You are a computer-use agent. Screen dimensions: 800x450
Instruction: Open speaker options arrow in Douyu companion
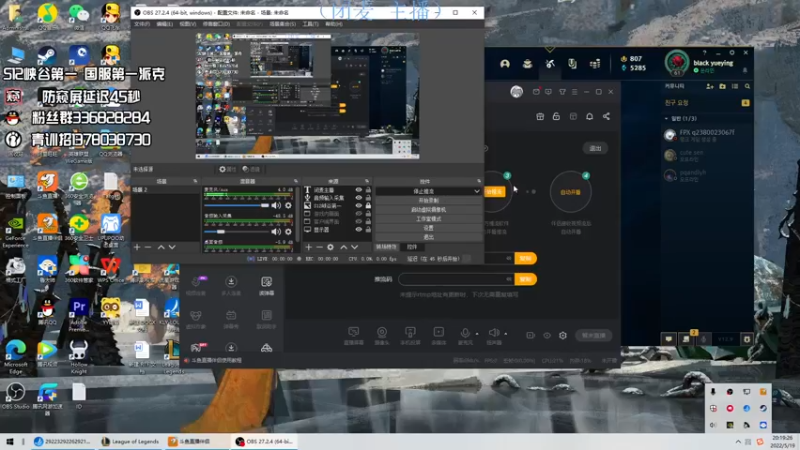pos(506,334)
